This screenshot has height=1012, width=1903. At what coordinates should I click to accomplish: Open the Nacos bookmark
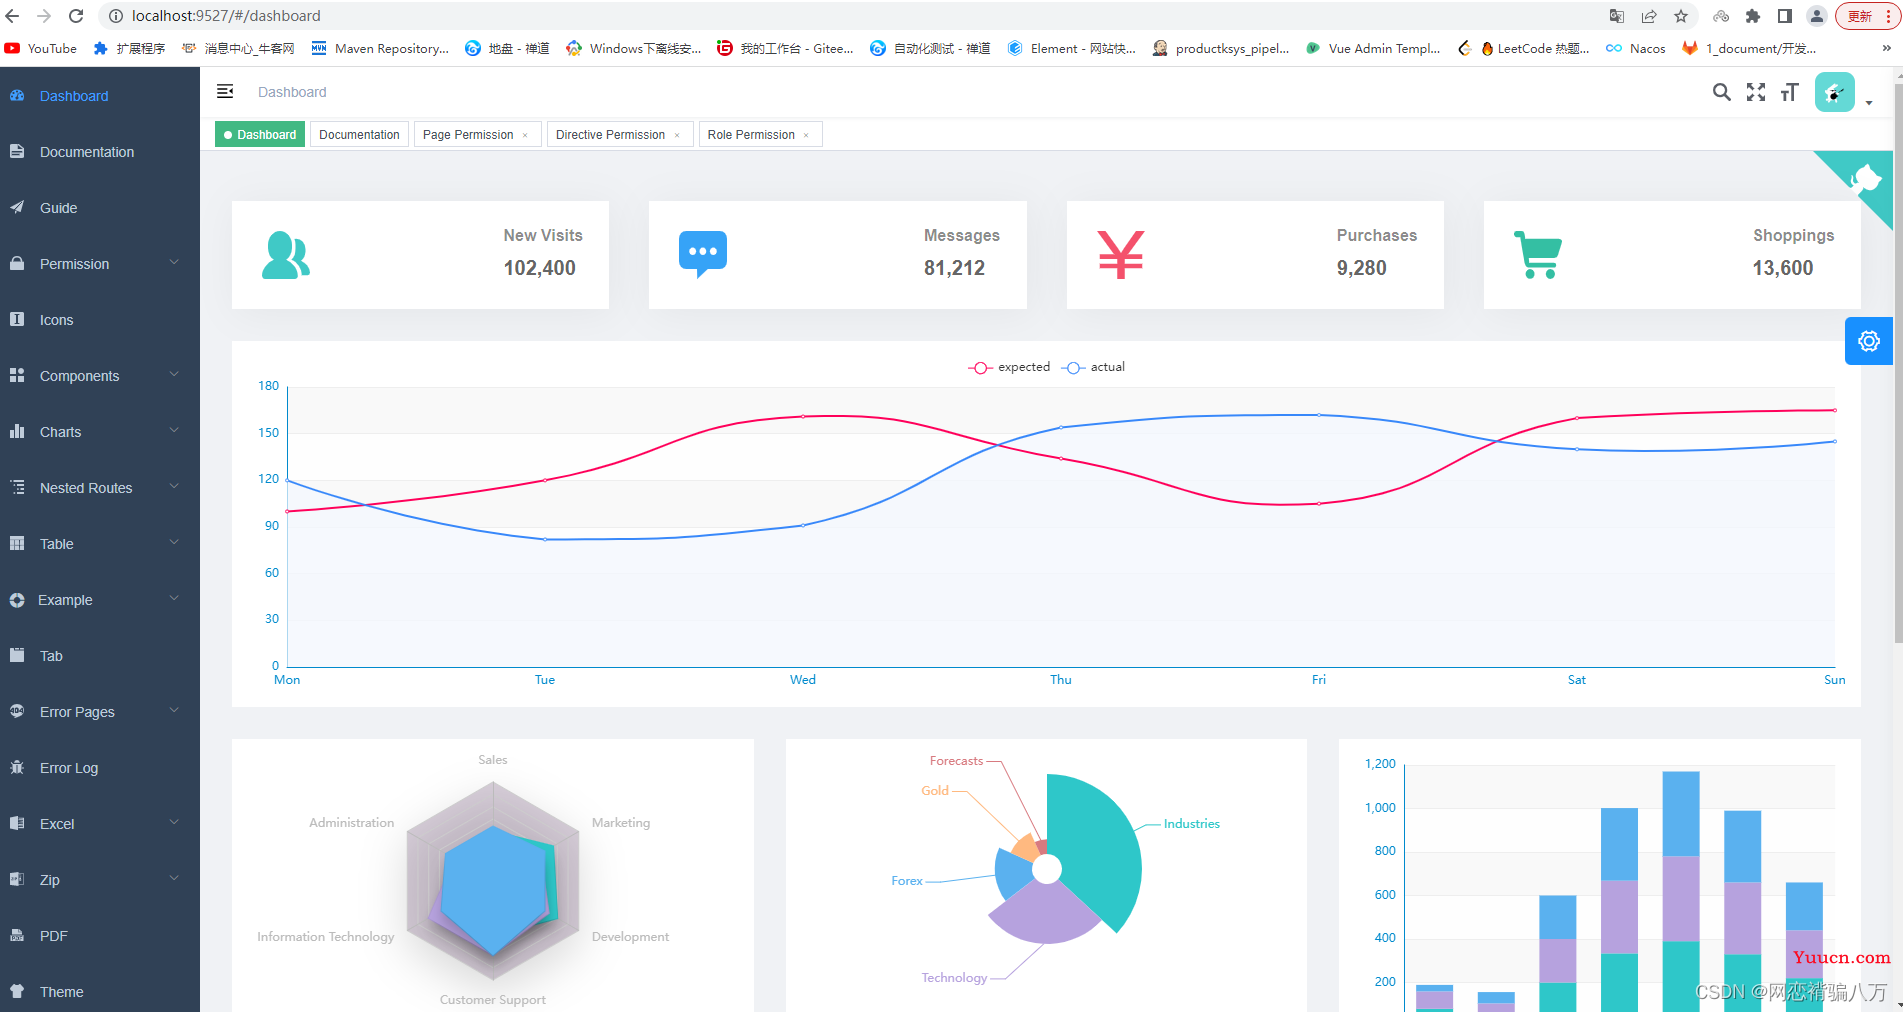point(1636,48)
